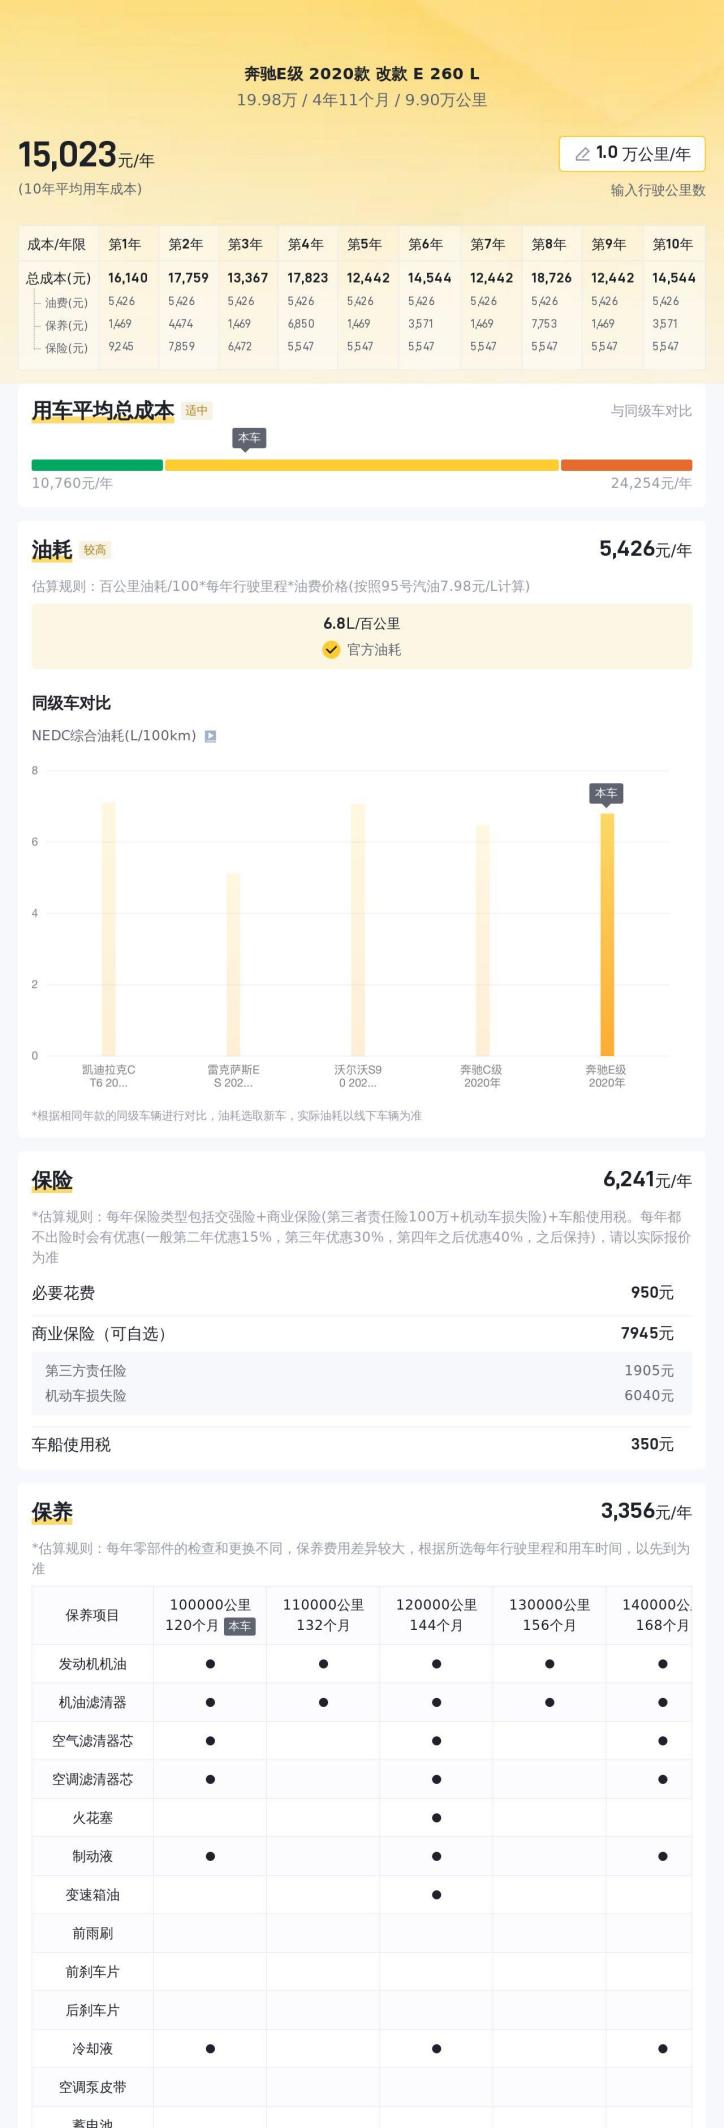Click the green segment of the cost bar

point(97,465)
